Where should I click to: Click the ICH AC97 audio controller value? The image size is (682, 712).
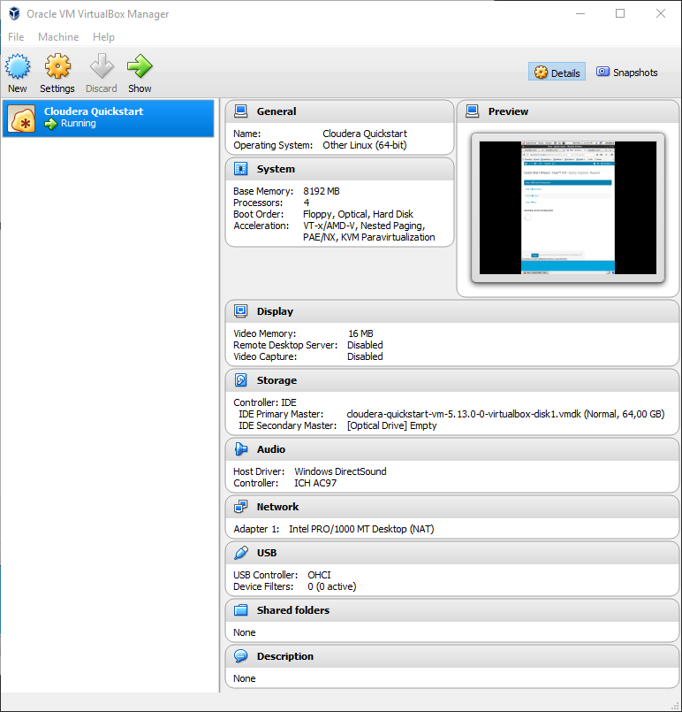(315, 483)
